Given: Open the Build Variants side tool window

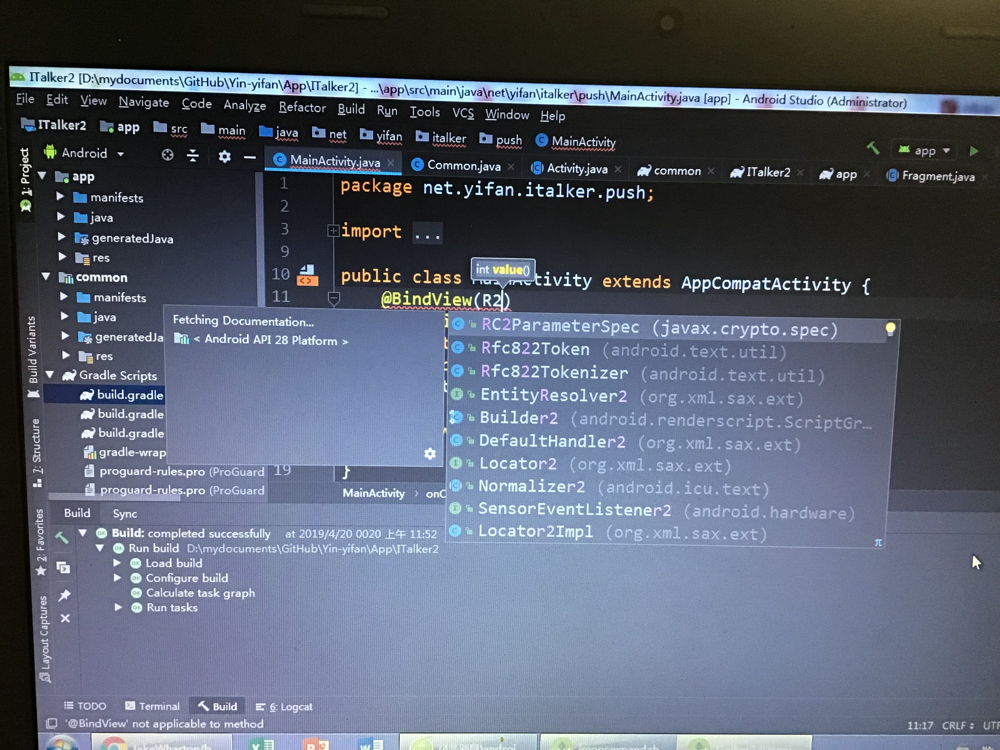Looking at the screenshot, I should click(x=32, y=355).
